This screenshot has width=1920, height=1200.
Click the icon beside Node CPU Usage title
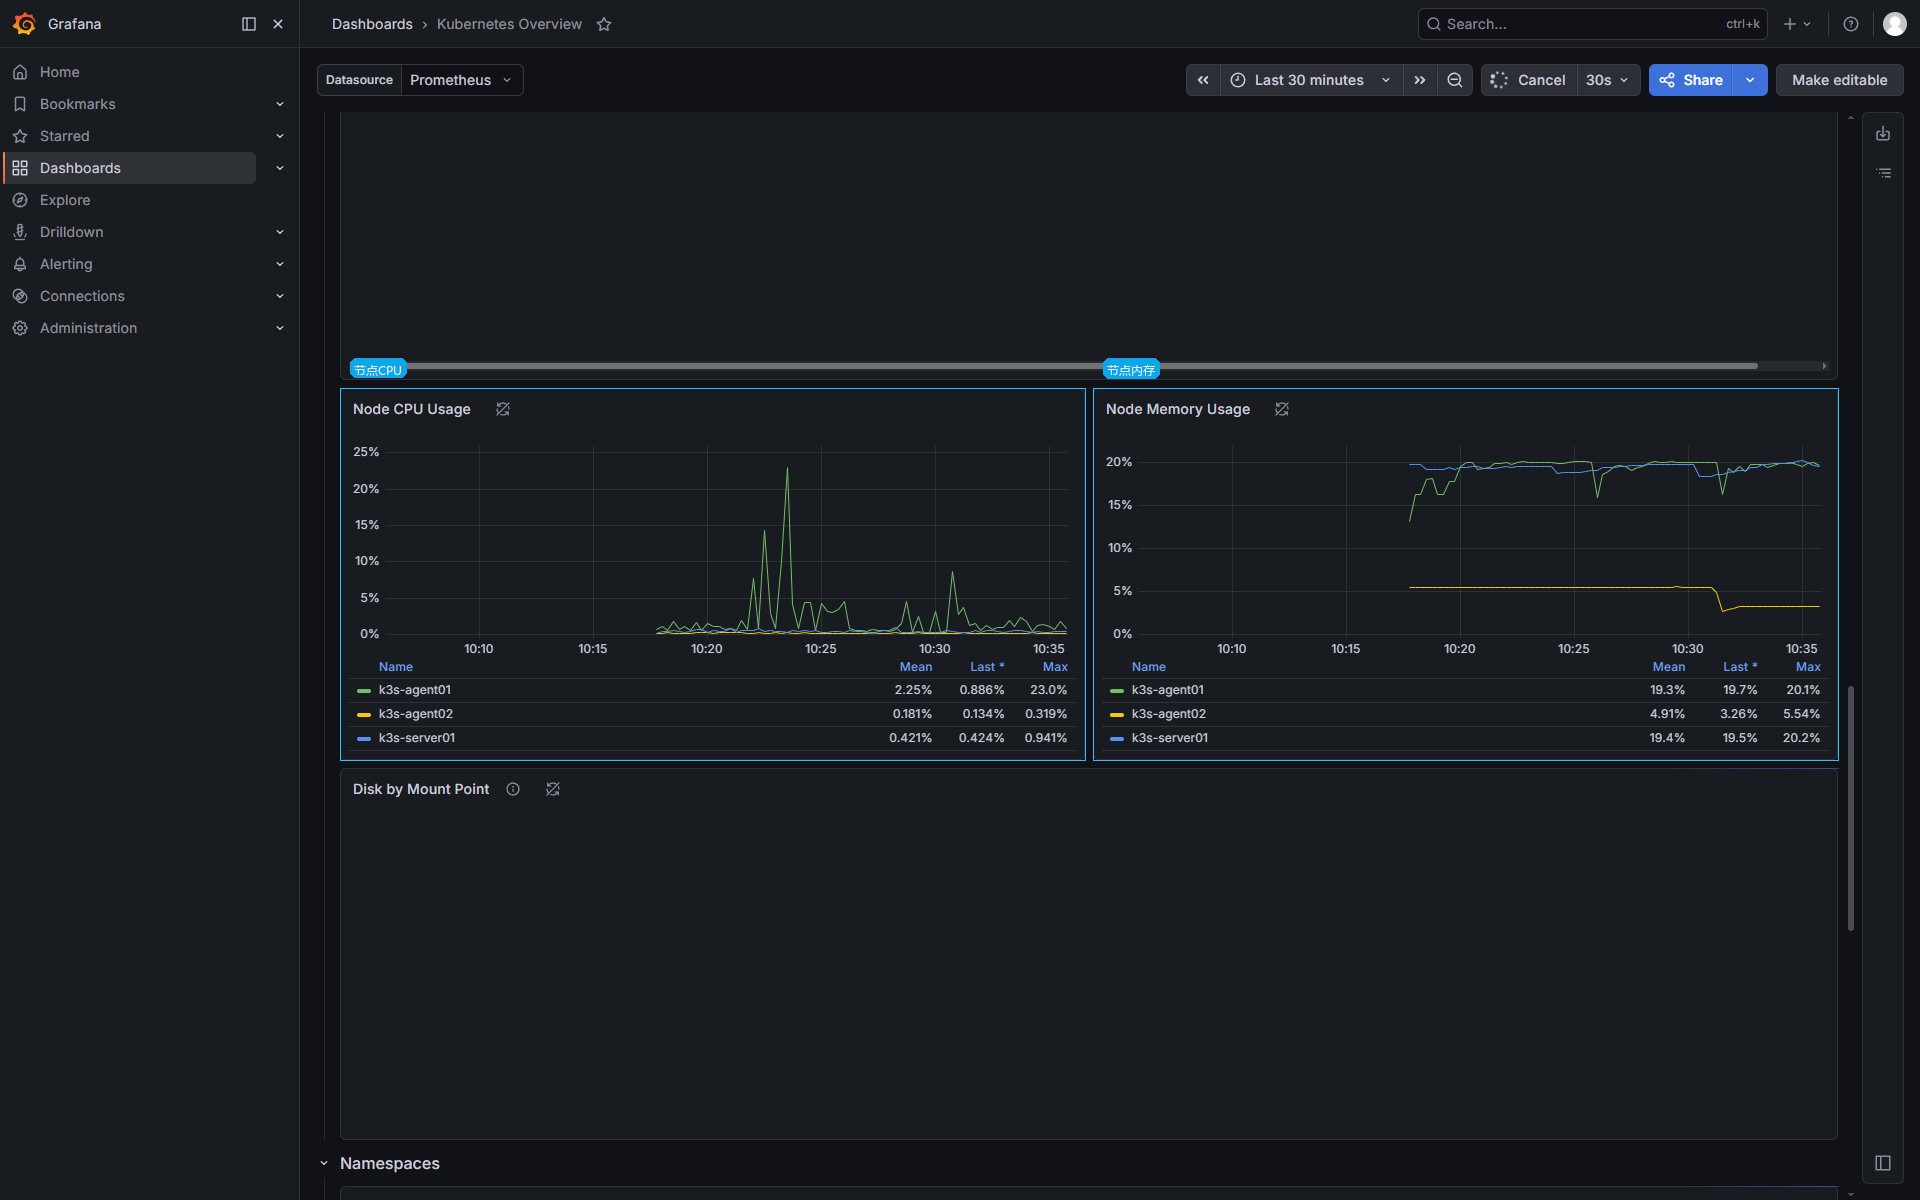click(503, 409)
